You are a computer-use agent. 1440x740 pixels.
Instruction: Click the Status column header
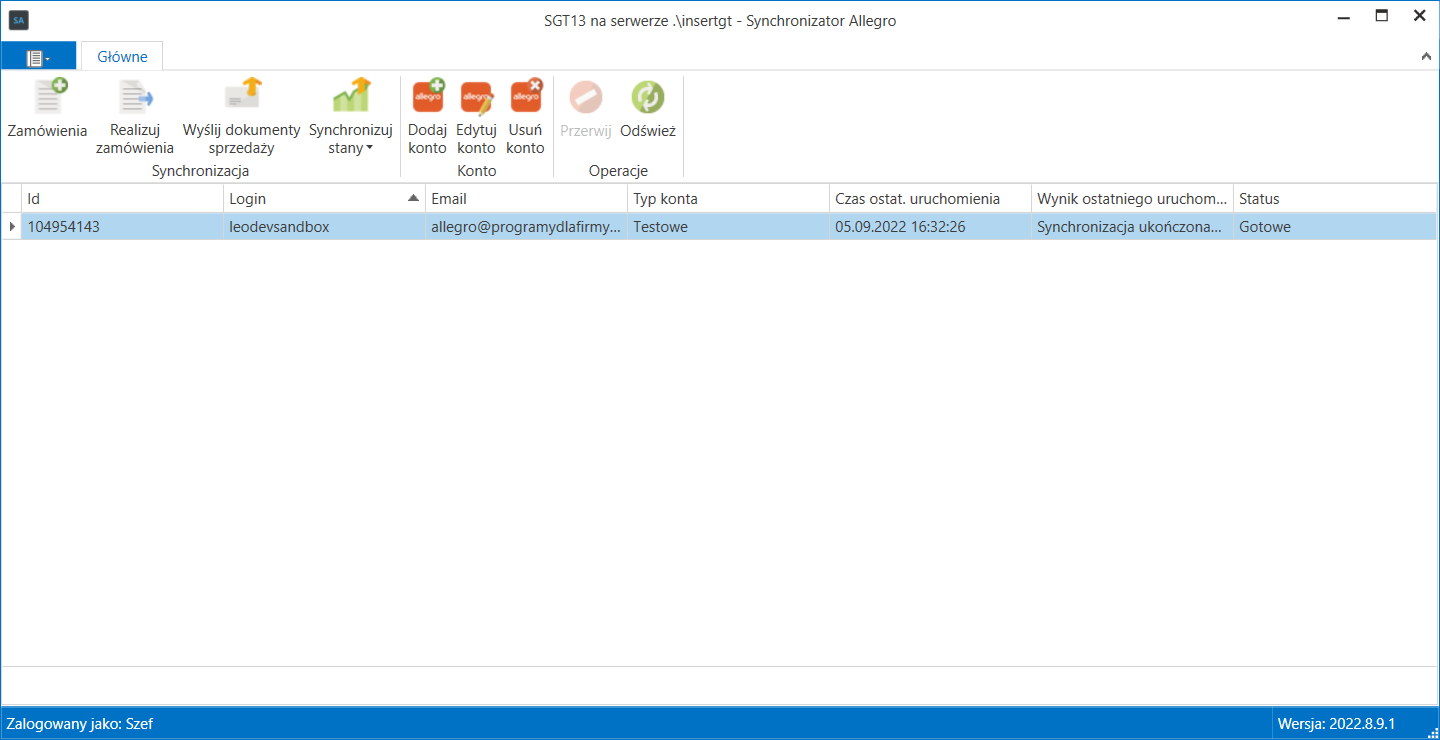[x=1335, y=199]
